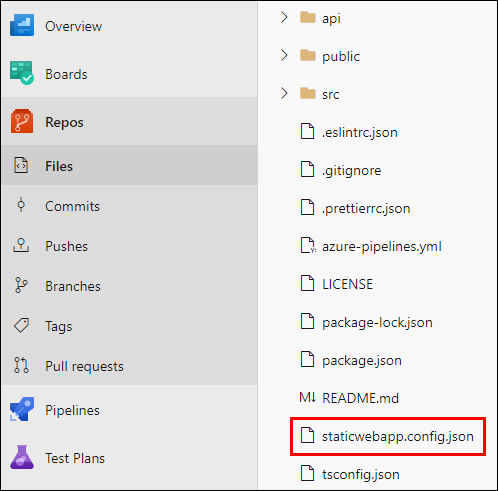Screen dimensions: 498x491
Task: Open .gitignore file name
Action: 351,171
